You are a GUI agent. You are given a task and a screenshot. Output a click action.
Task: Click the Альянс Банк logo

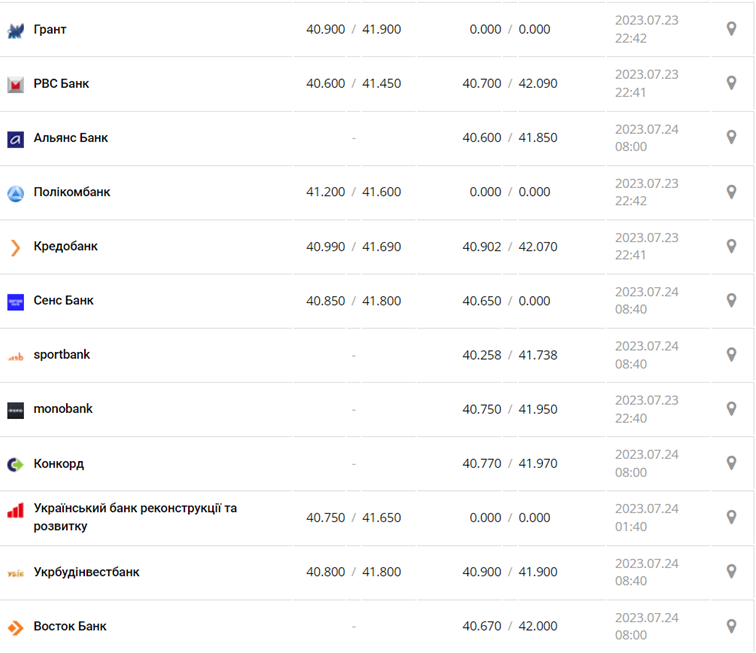pyautogui.click(x=15, y=139)
